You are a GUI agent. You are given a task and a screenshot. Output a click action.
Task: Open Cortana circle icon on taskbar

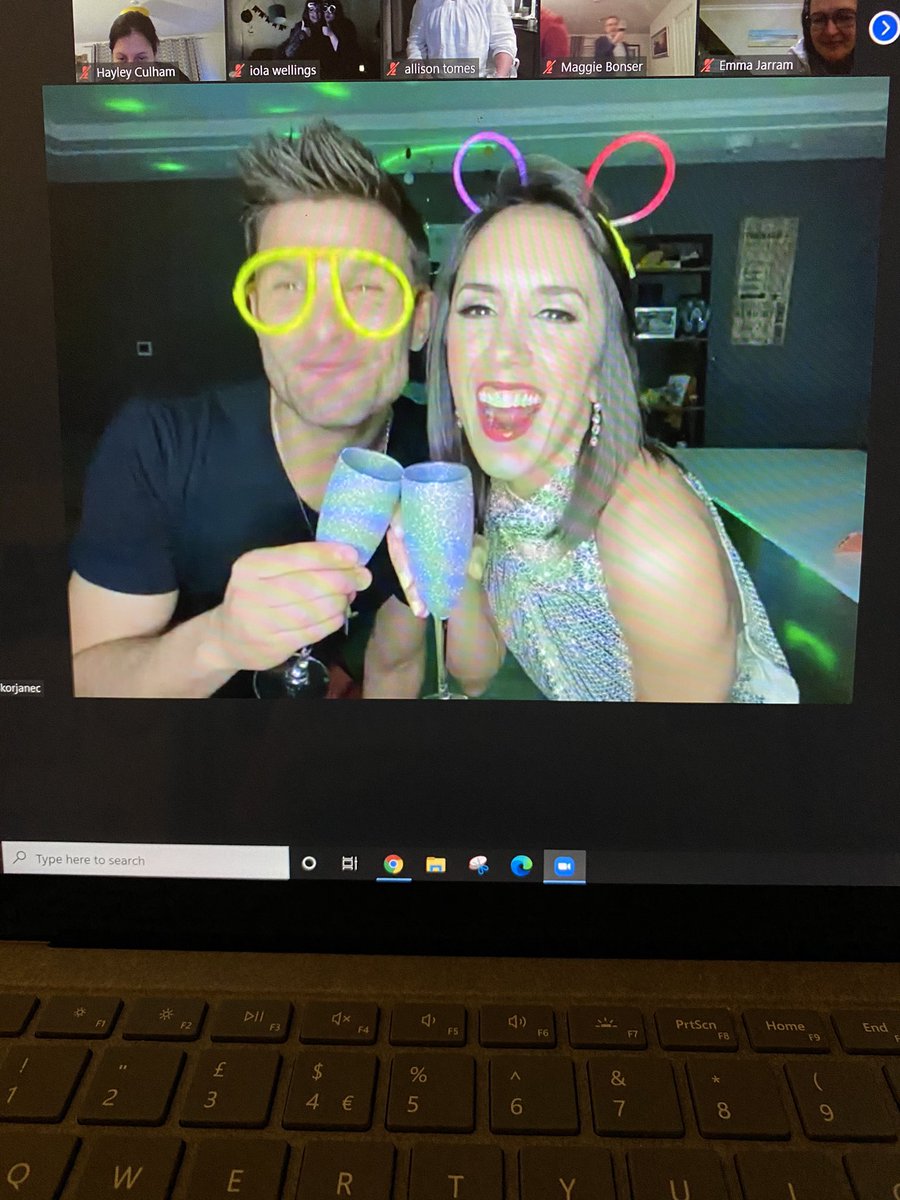tap(309, 862)
